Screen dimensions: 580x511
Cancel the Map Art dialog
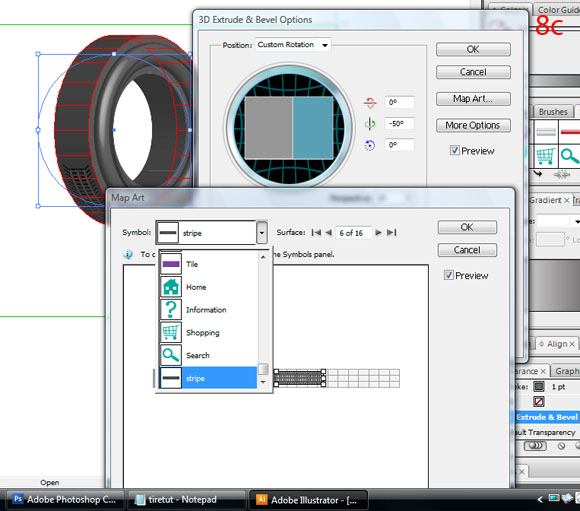tap(467, 250)
